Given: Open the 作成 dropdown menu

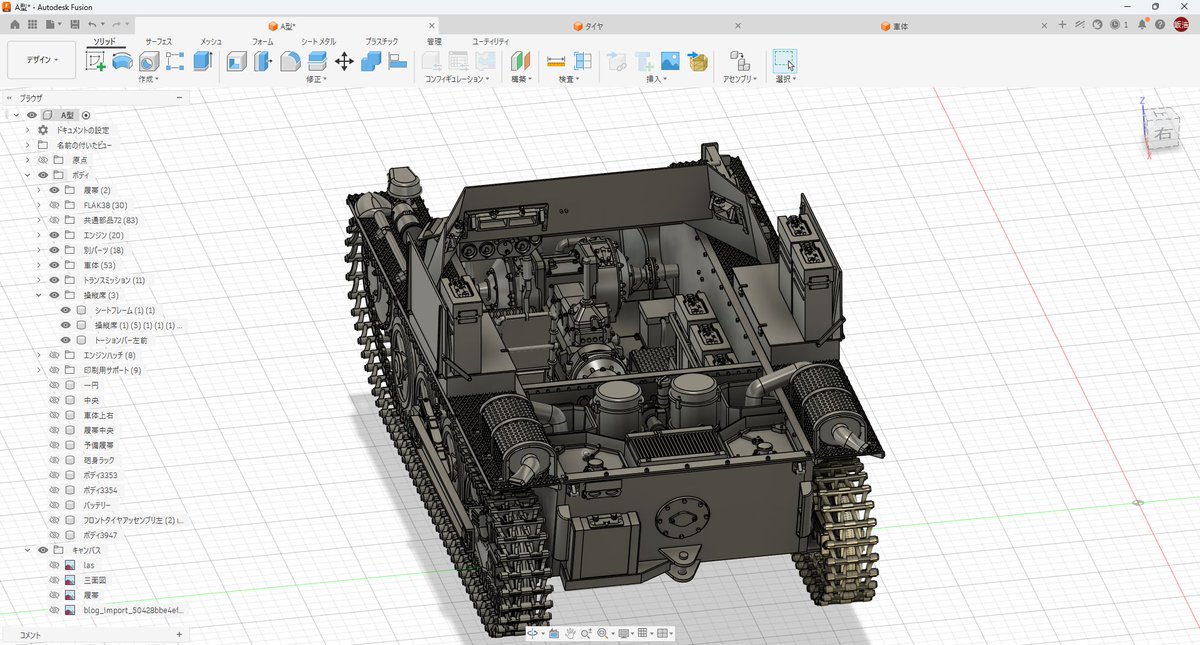Looking at the screenshot, I should tap(149, 79).
